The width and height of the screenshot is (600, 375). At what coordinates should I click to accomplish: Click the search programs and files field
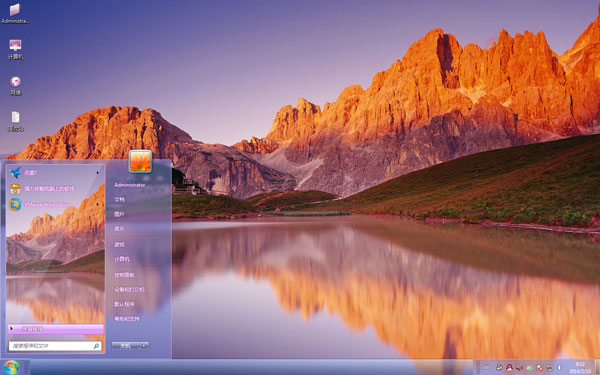click(x=55, y=346)
